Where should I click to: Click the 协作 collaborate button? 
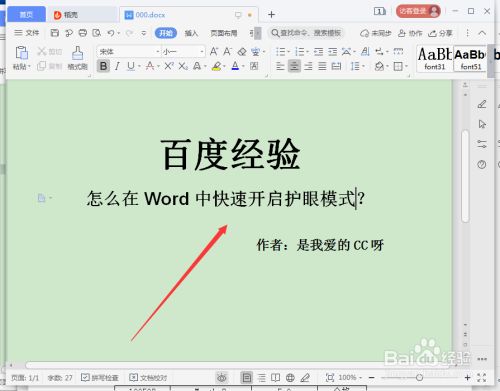[410, 33]
